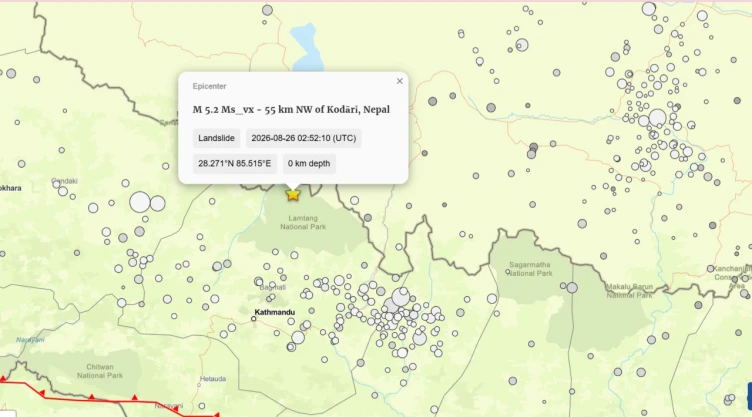Close the Epicenter popup
The height and width of the screenshot is (417, 752).
(400, 81)
